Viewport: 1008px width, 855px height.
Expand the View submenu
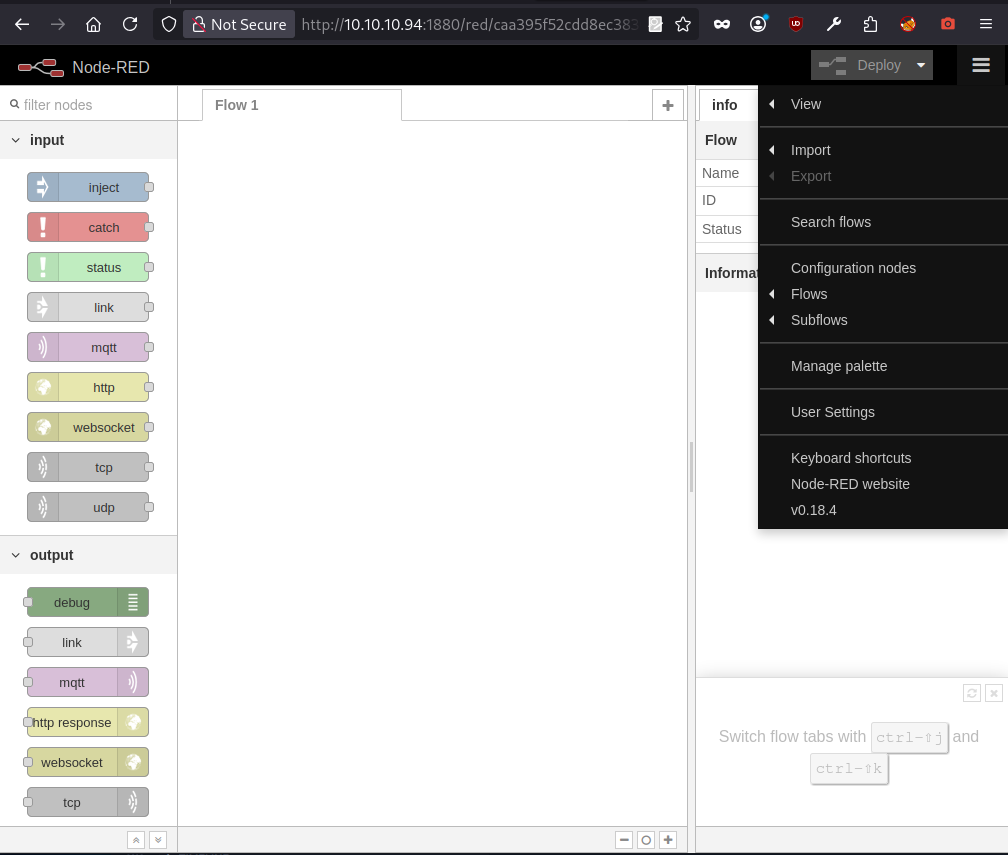point(805,104)
